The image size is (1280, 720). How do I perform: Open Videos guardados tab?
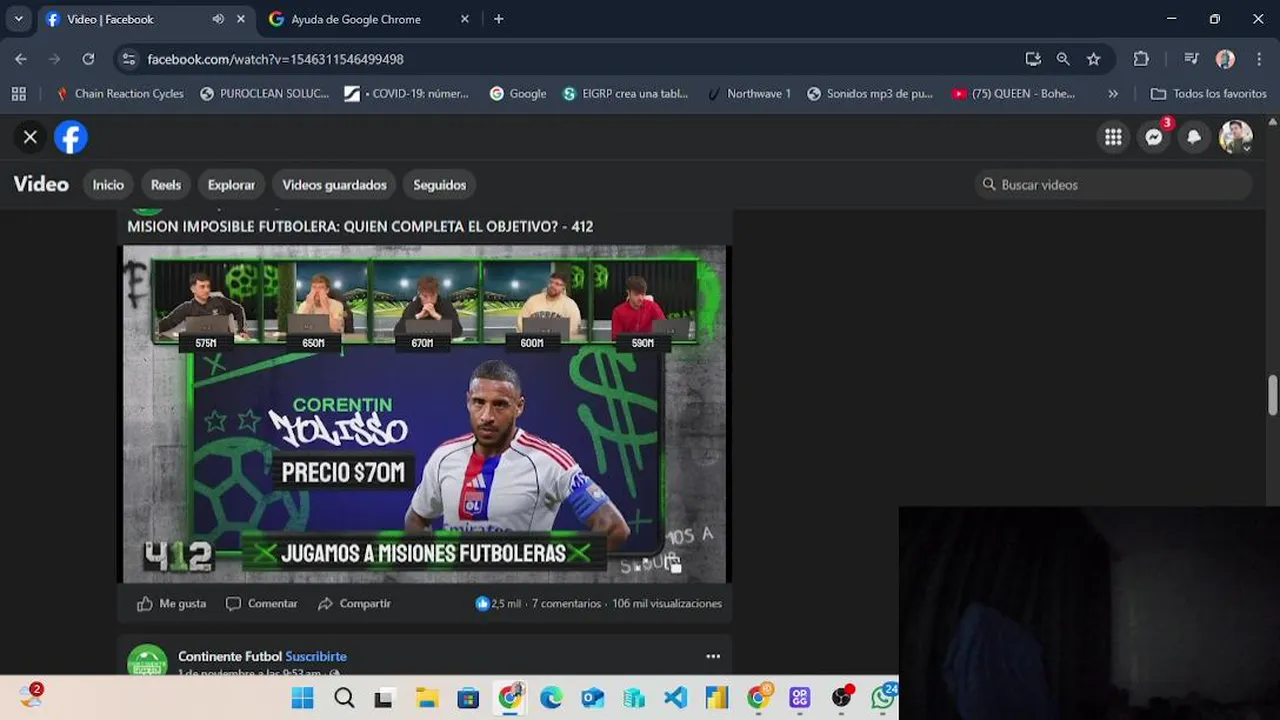click(334, 185)
